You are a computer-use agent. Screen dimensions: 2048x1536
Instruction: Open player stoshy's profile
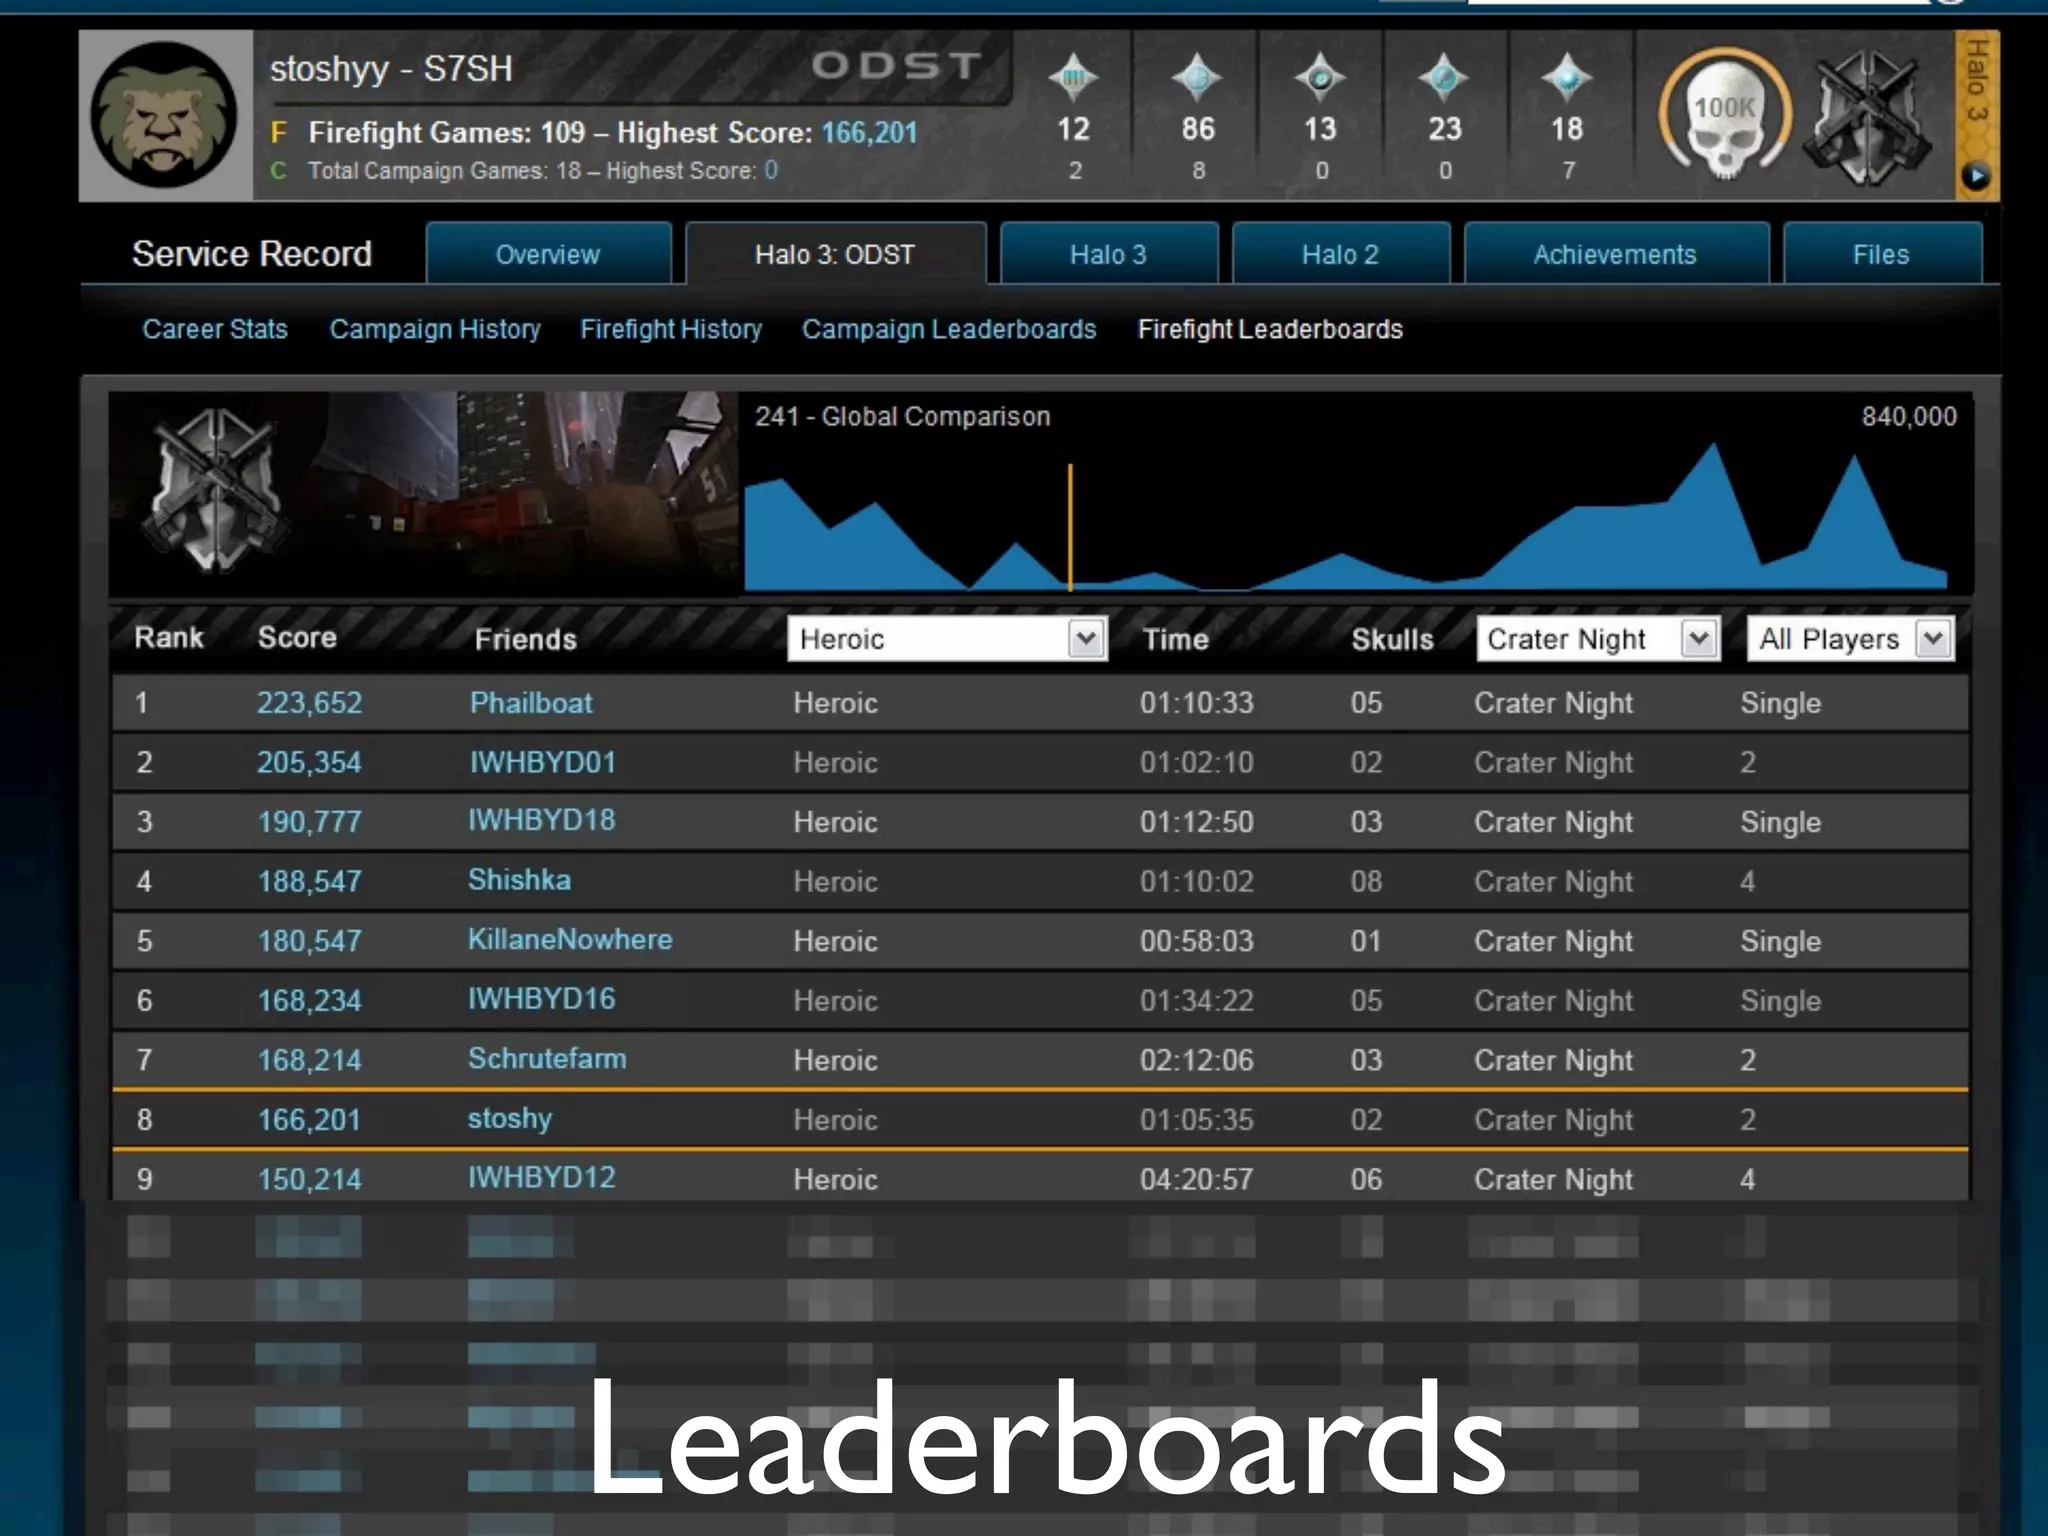pyautogui.click(x=510, y=1118)
